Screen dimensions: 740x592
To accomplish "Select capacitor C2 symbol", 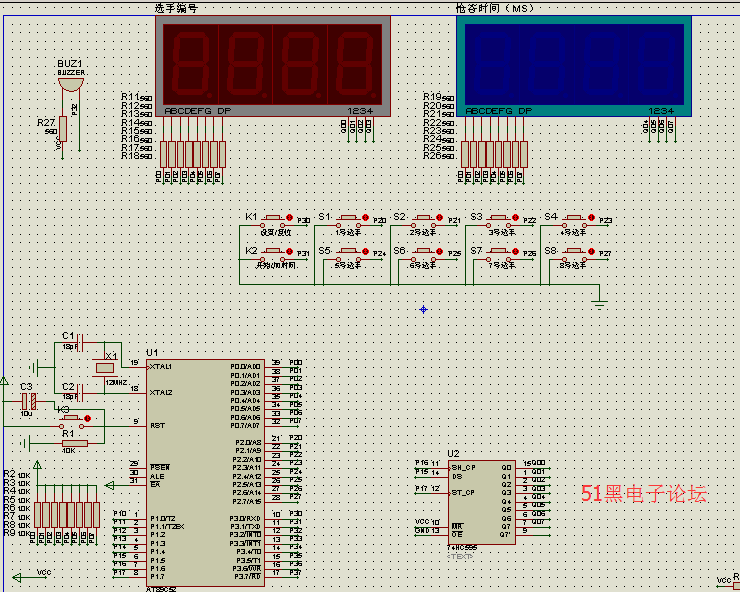I will pyautogui.click(x=80, y=393).
